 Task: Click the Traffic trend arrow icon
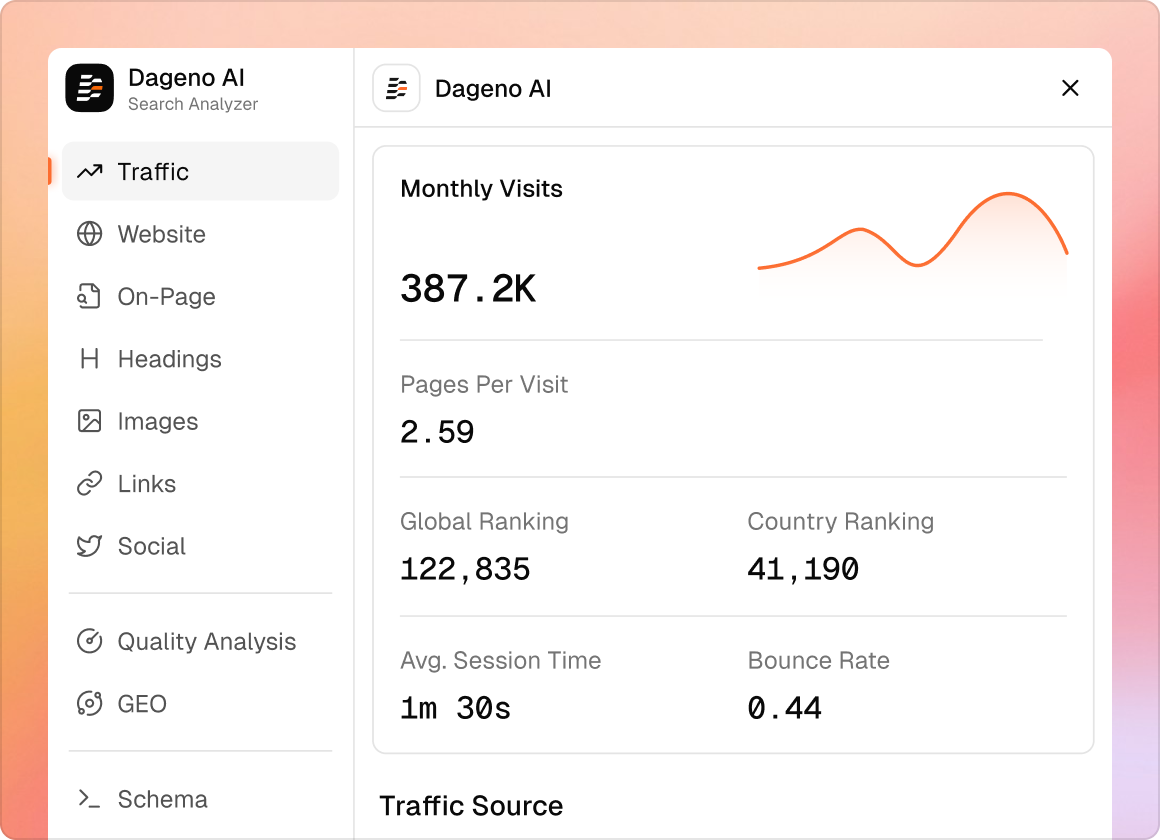click(90, 172)
